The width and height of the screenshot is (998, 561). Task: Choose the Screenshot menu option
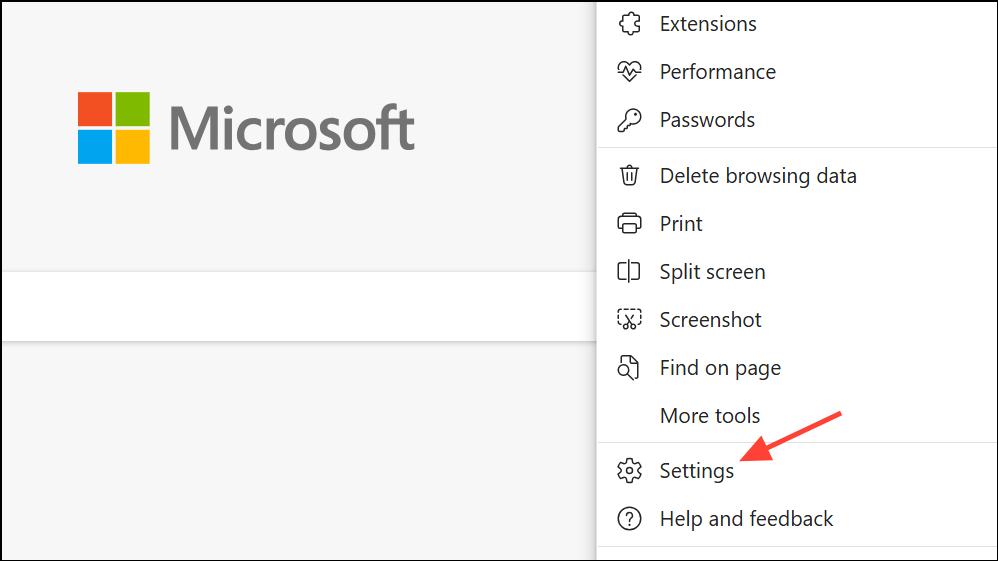tap(797, 319)
